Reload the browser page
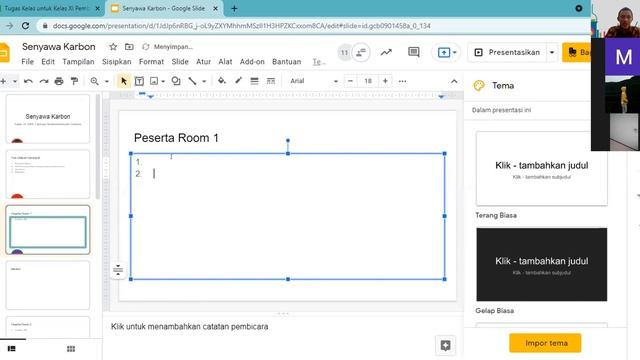The image size is (640, 360). 25,26
